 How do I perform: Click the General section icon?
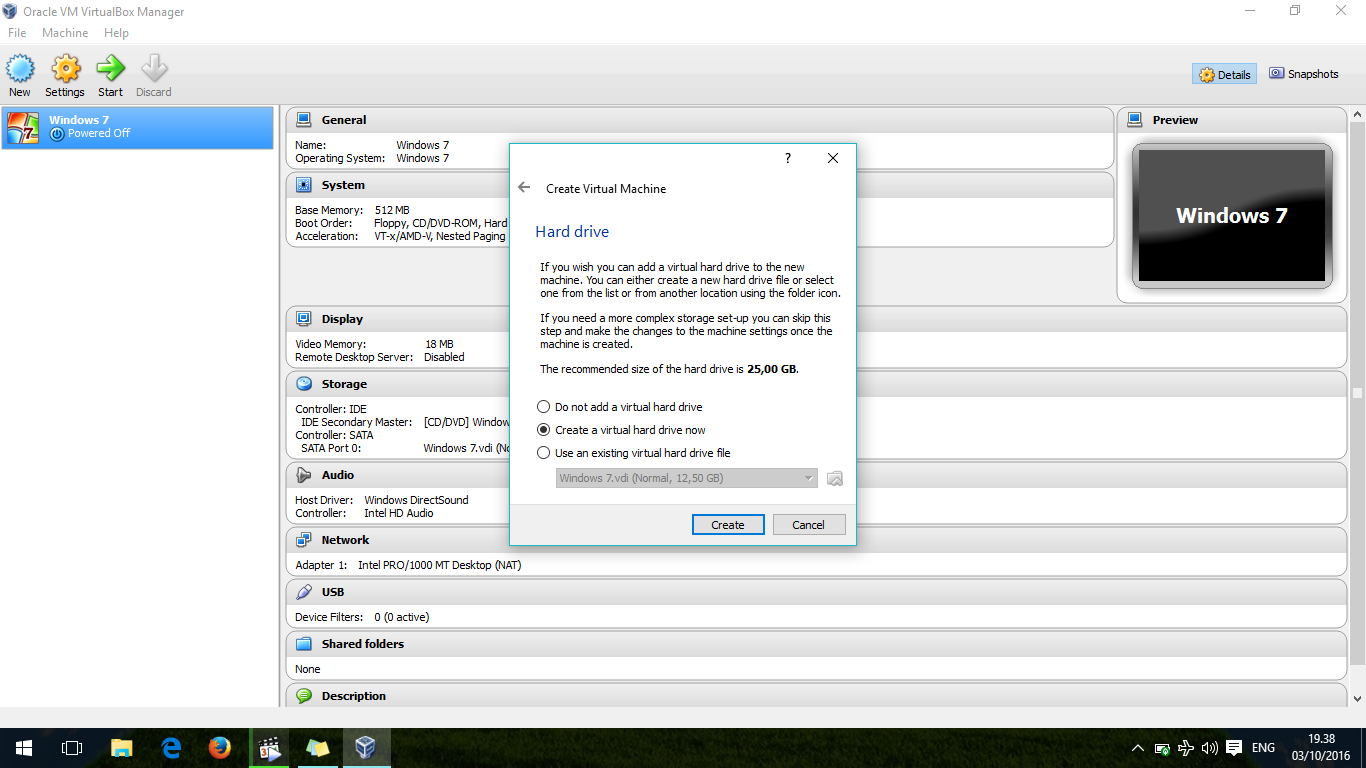305,120
